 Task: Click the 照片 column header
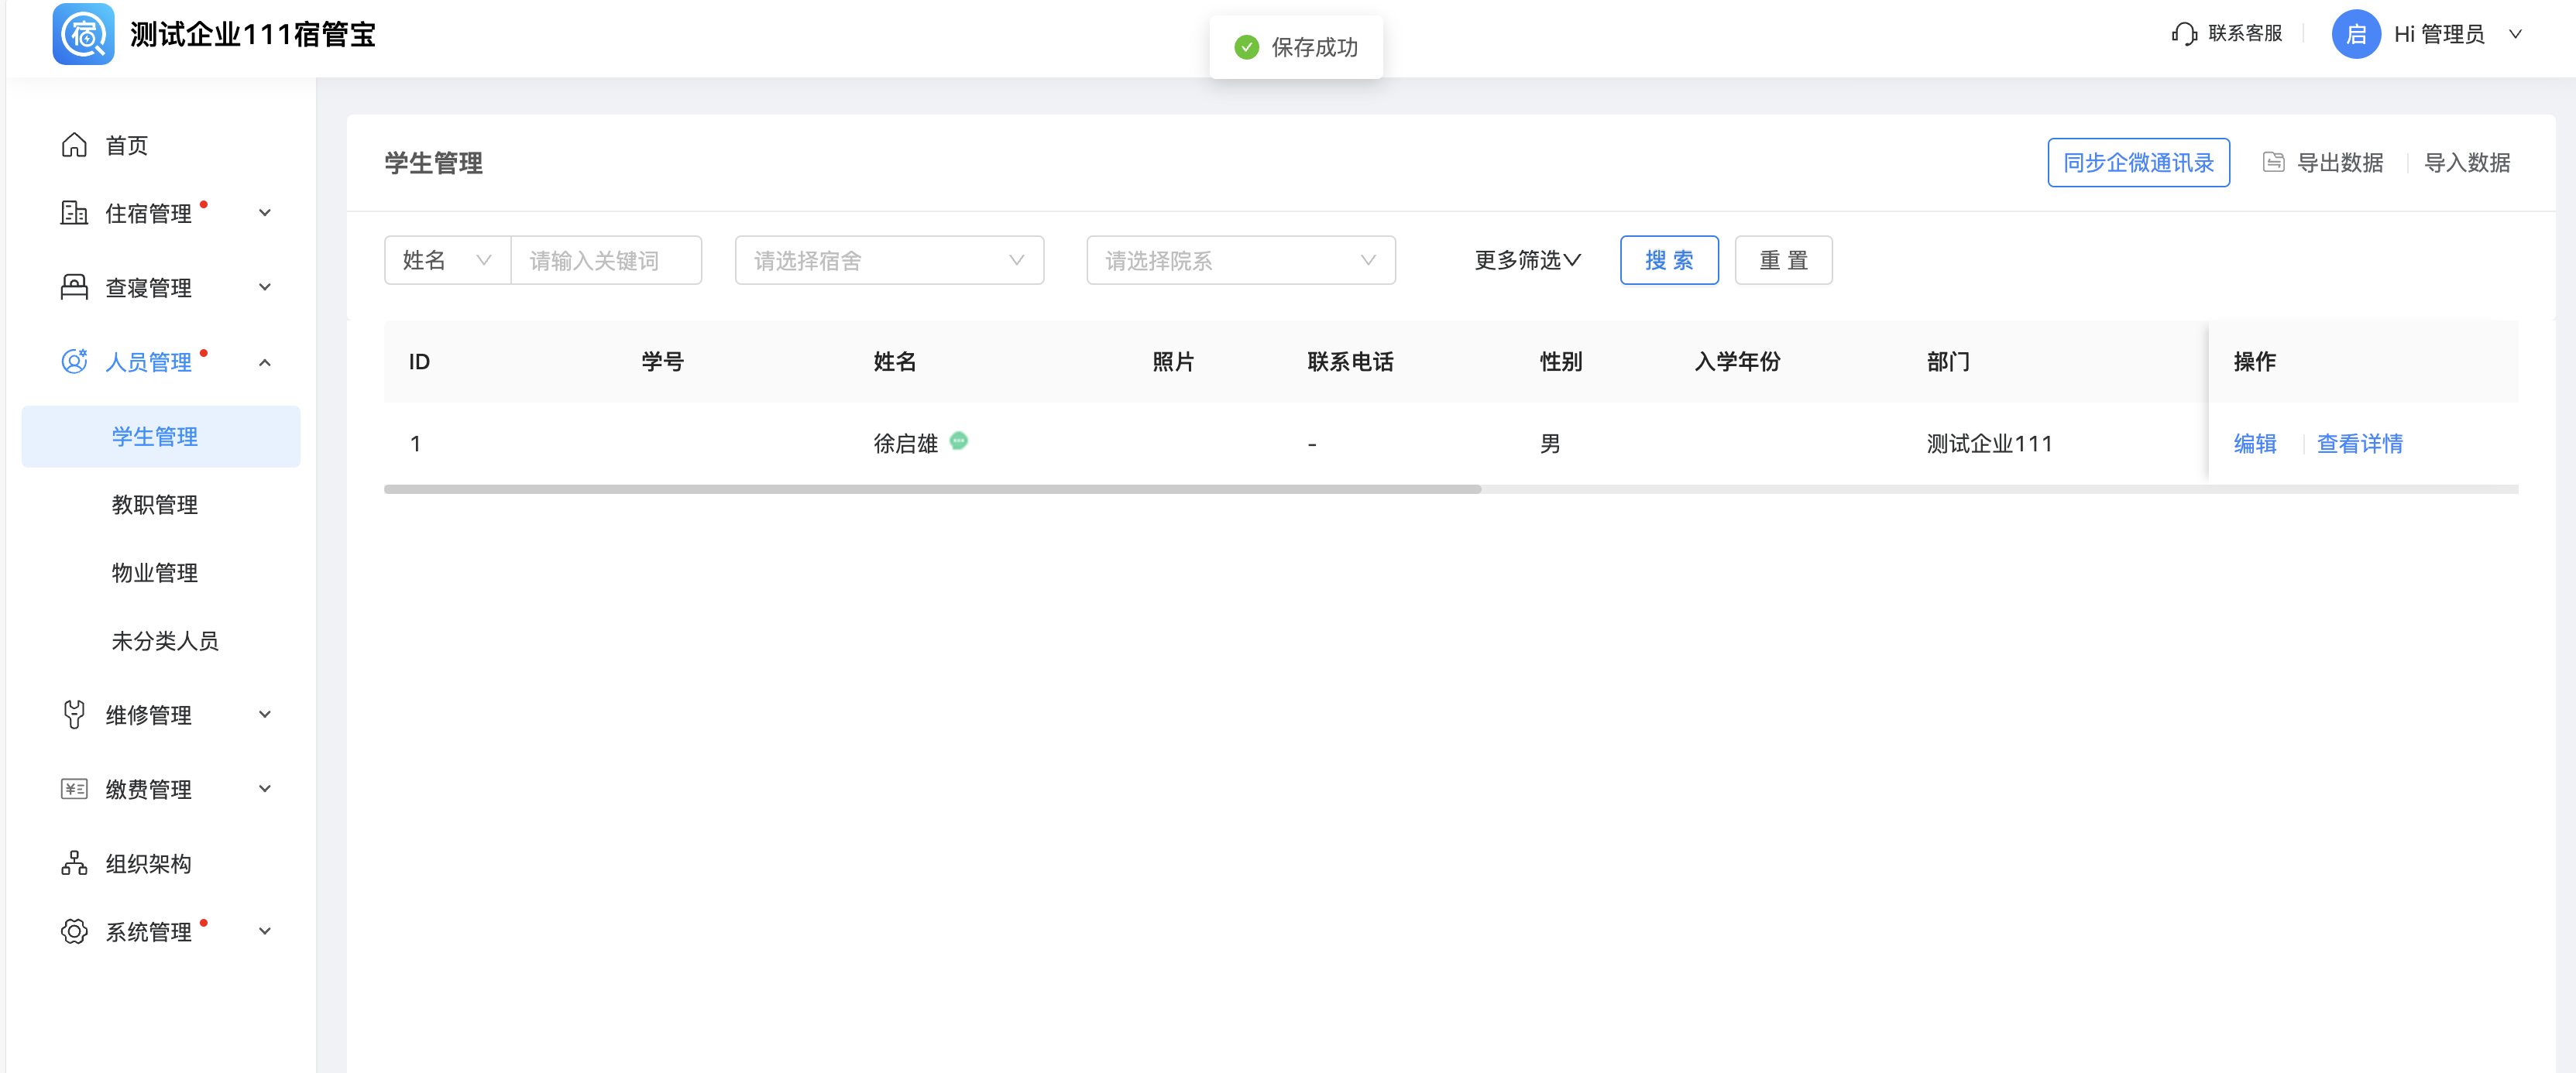tap(1173, 361)
